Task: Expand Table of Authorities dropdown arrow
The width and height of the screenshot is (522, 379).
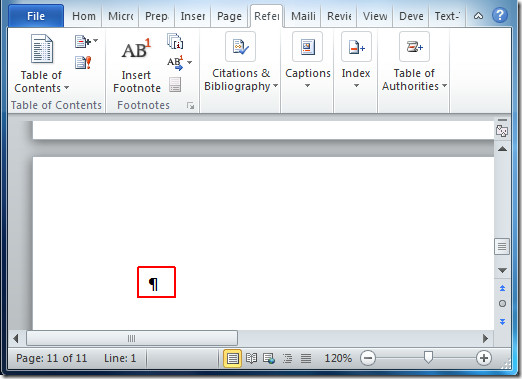Action: (445, 86)
